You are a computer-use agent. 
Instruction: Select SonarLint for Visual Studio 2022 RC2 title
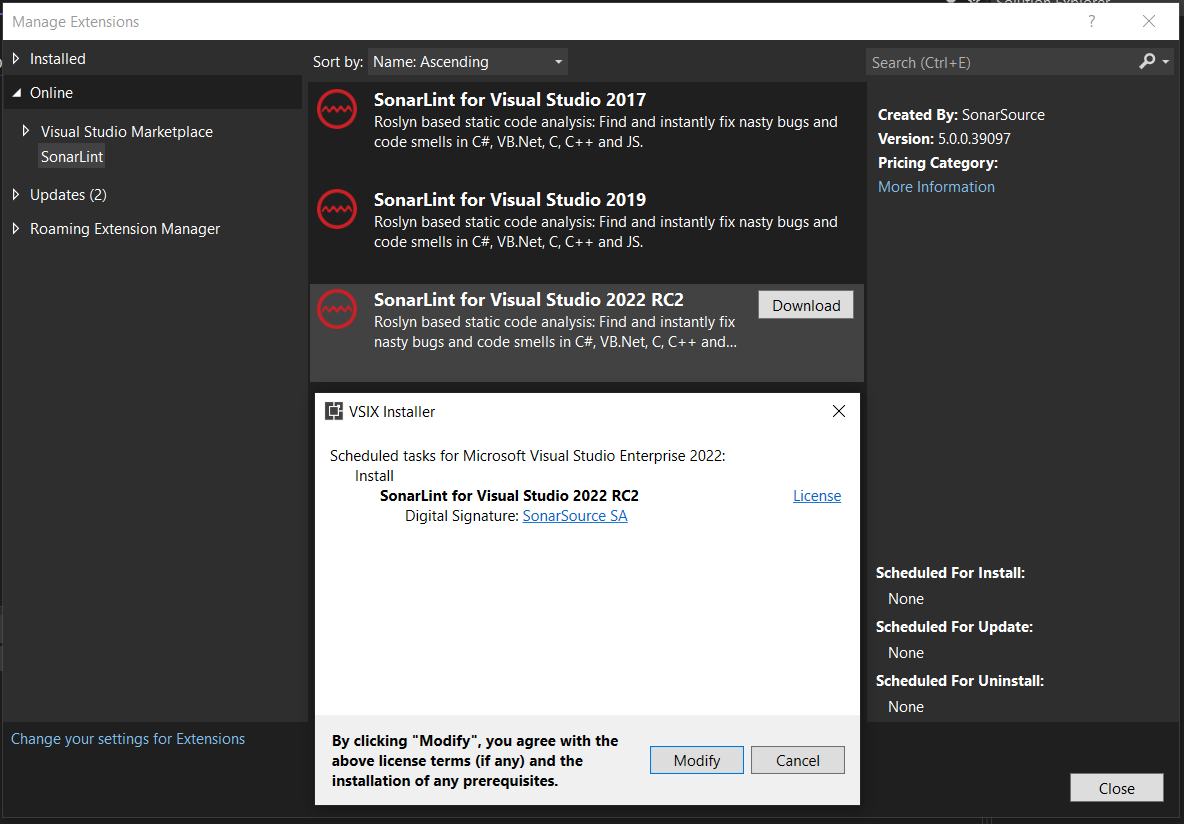[529, 300]
